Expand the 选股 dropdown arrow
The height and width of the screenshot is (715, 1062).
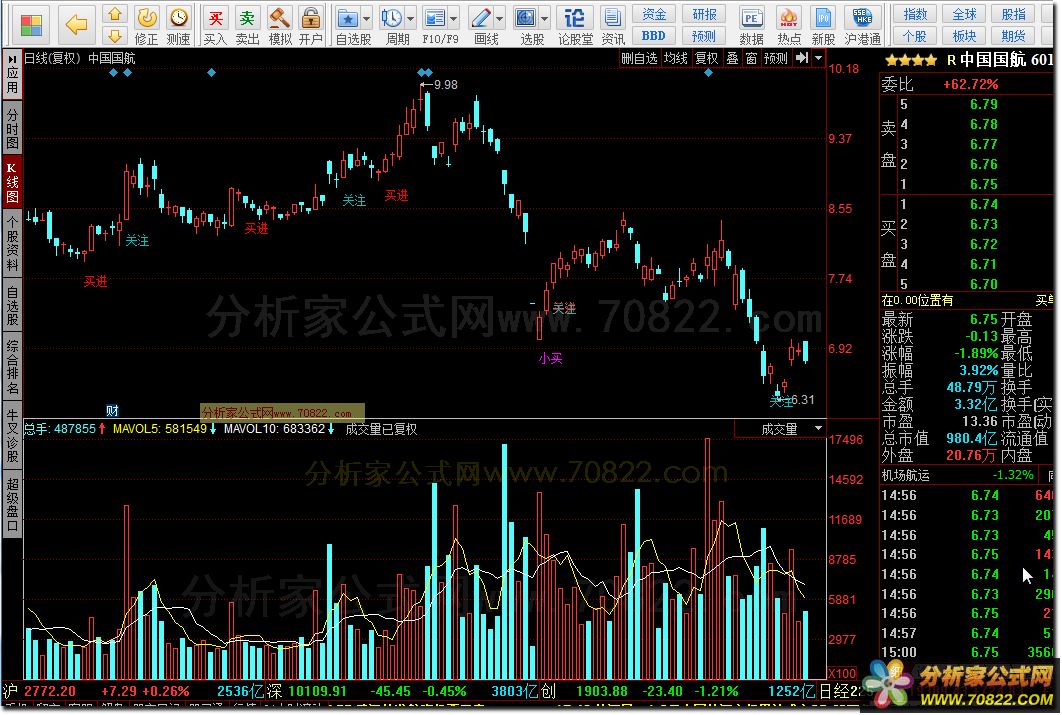[x=545, y=18]
